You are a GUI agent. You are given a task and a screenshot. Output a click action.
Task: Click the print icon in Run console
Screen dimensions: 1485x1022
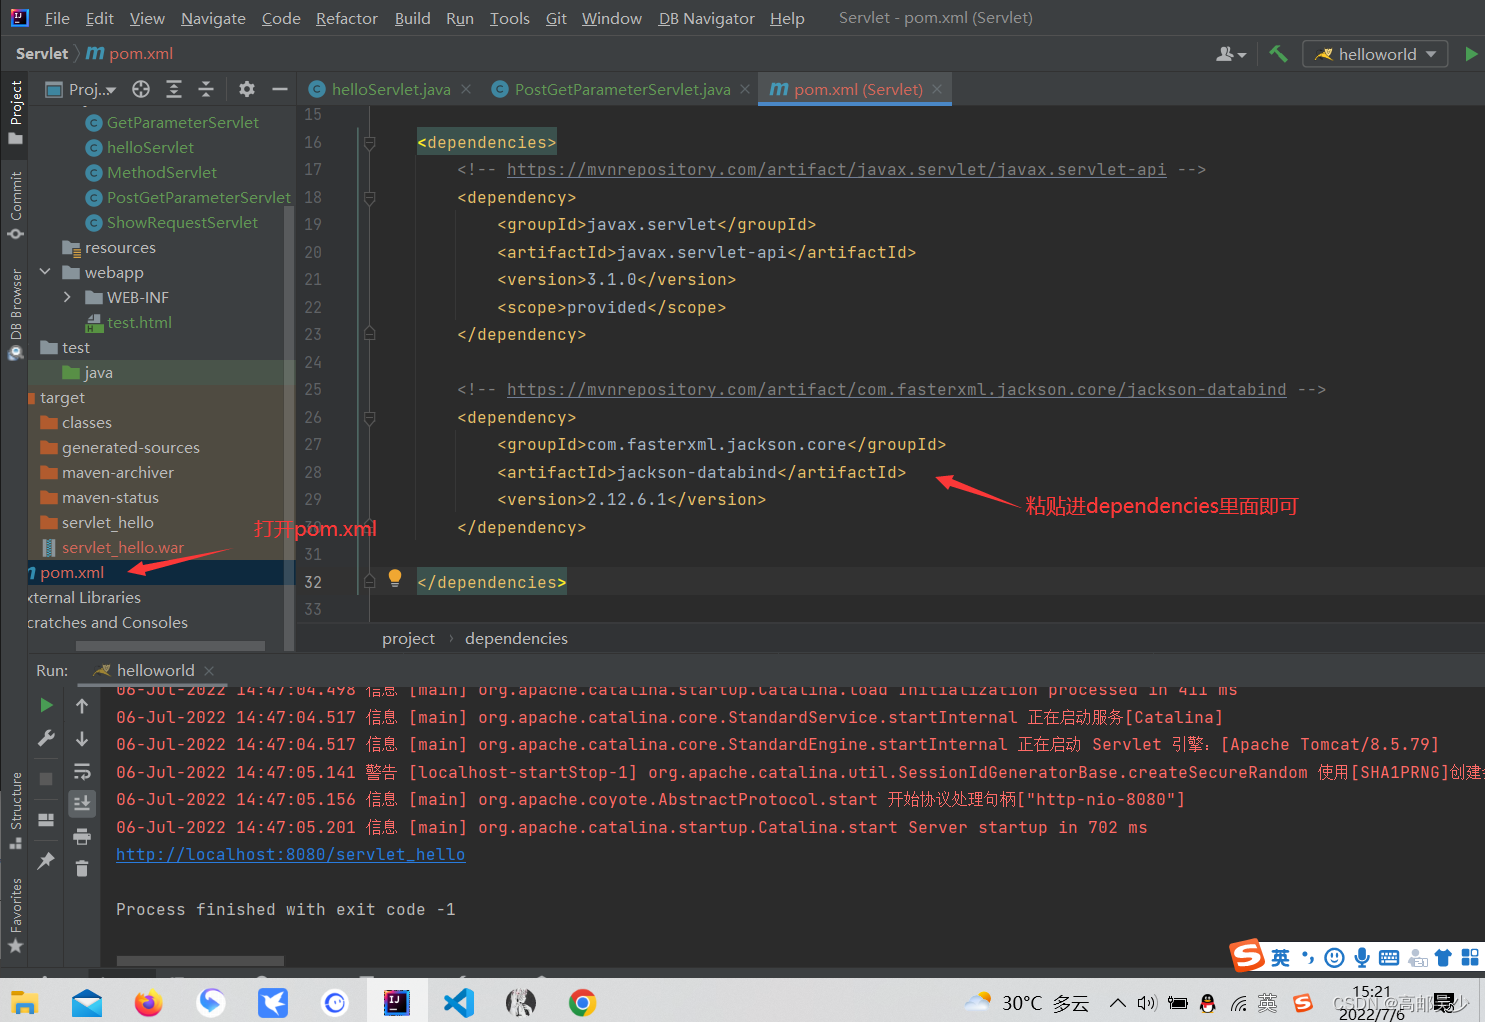(82, 836)
